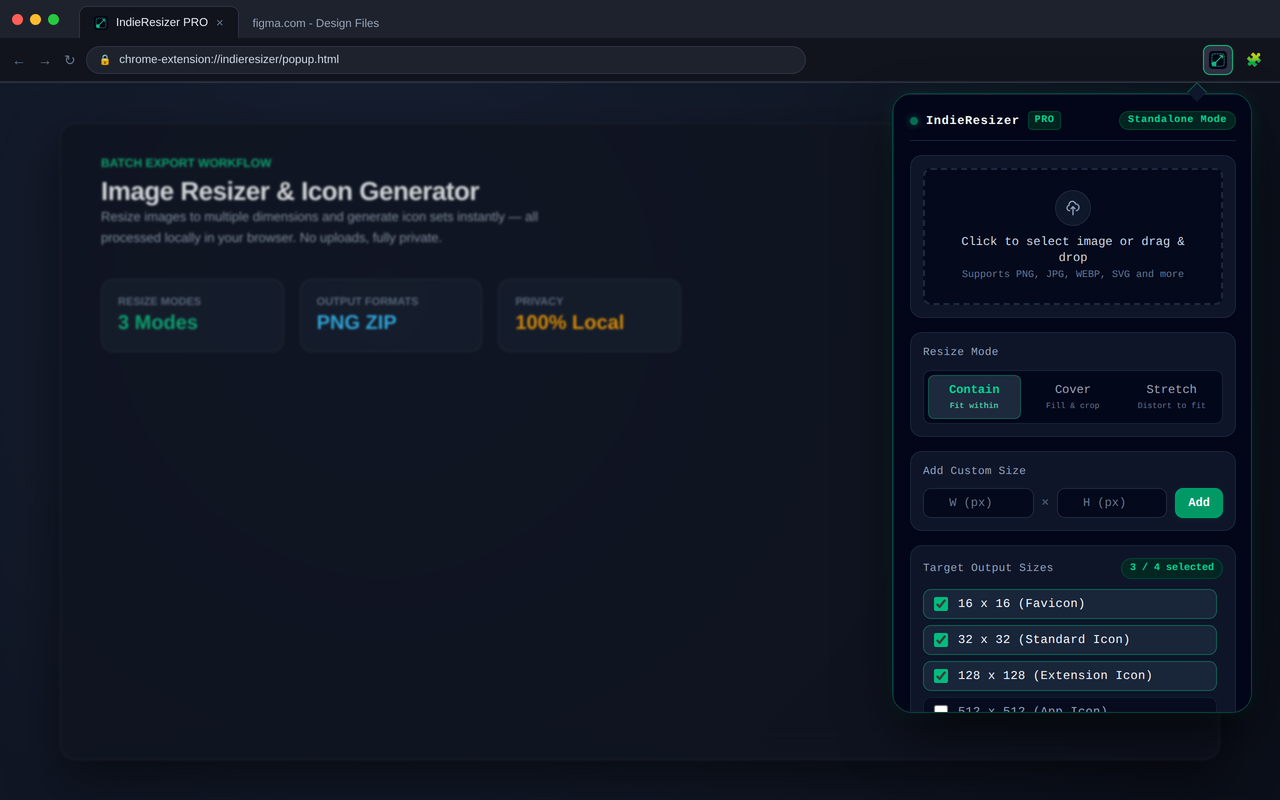
Task: Click the 'Target Output Sizes' label
Action: pyautogui.click(x=988, y=568)
